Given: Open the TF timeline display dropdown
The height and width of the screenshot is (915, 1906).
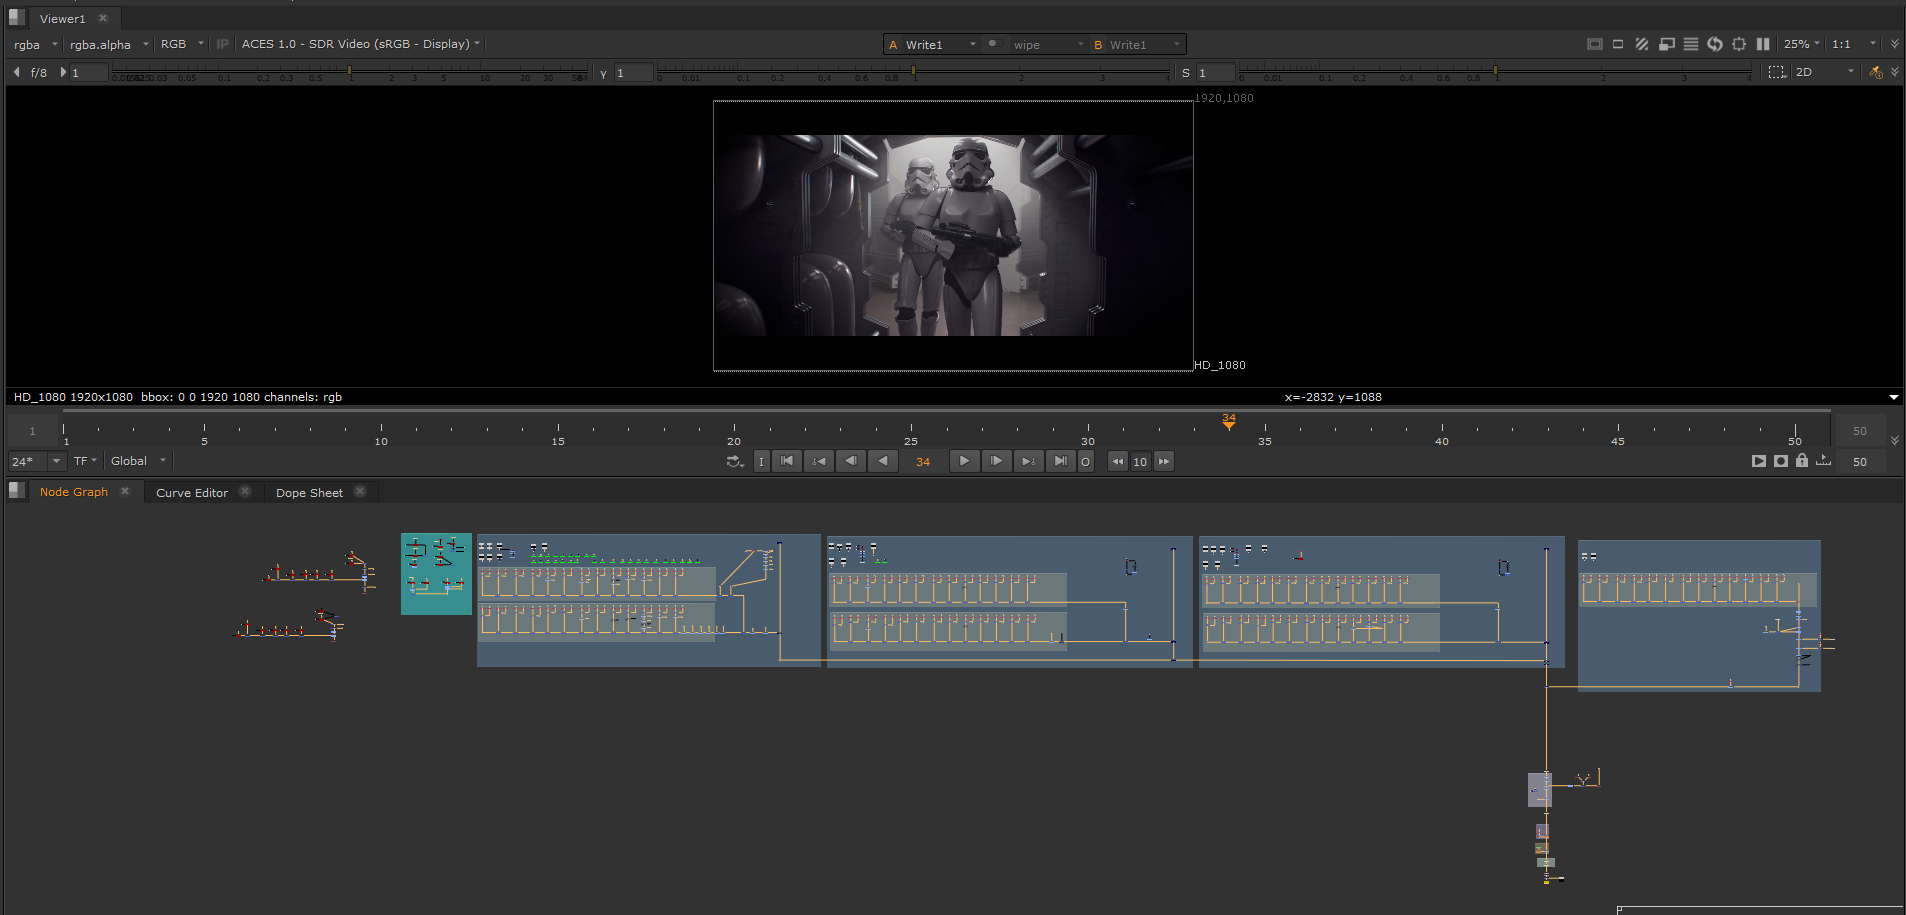Looking at the screenshot, I should tap(85, 461).
